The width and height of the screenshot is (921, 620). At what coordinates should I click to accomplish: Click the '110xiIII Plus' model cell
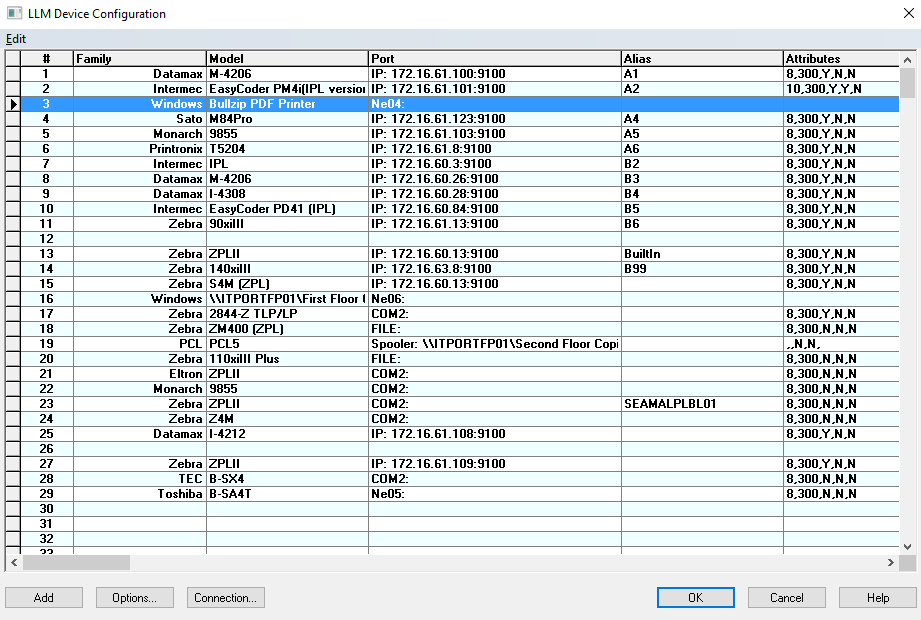click(287, 359)
